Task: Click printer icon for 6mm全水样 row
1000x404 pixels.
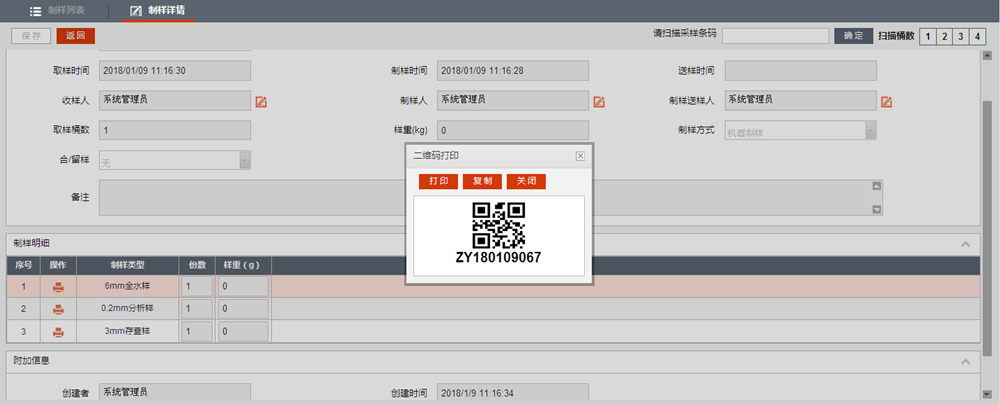Action: [58, 287]
